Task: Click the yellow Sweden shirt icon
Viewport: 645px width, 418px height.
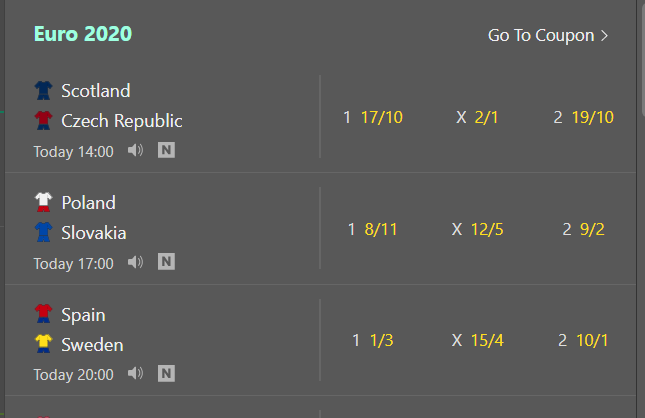Action: [x=43, y=344]
